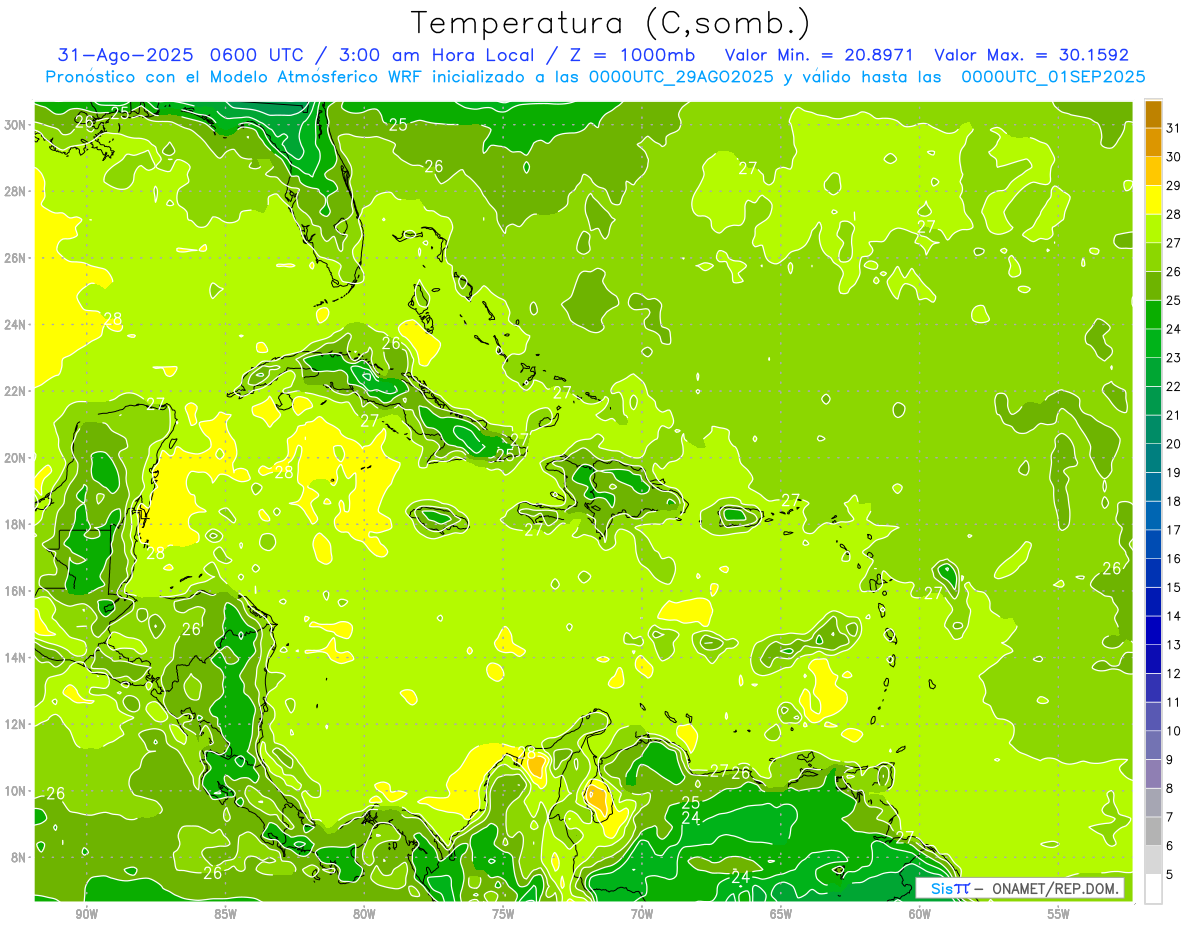This screenshot has height=927, width=1200.
Task: Click the 75W longitude axis label
Action: tap(503, 914)
